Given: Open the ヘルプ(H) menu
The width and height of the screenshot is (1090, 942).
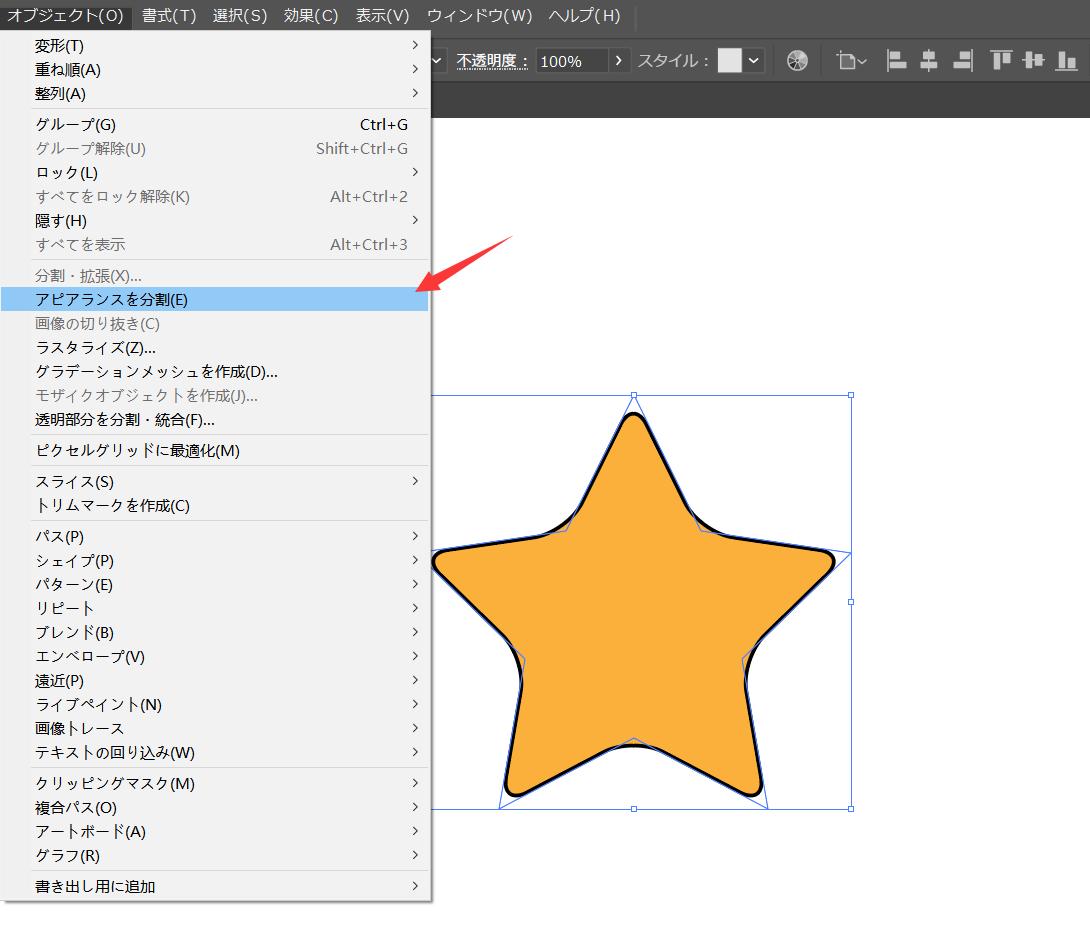Looking at the screenshot, I should click(585, 15).
